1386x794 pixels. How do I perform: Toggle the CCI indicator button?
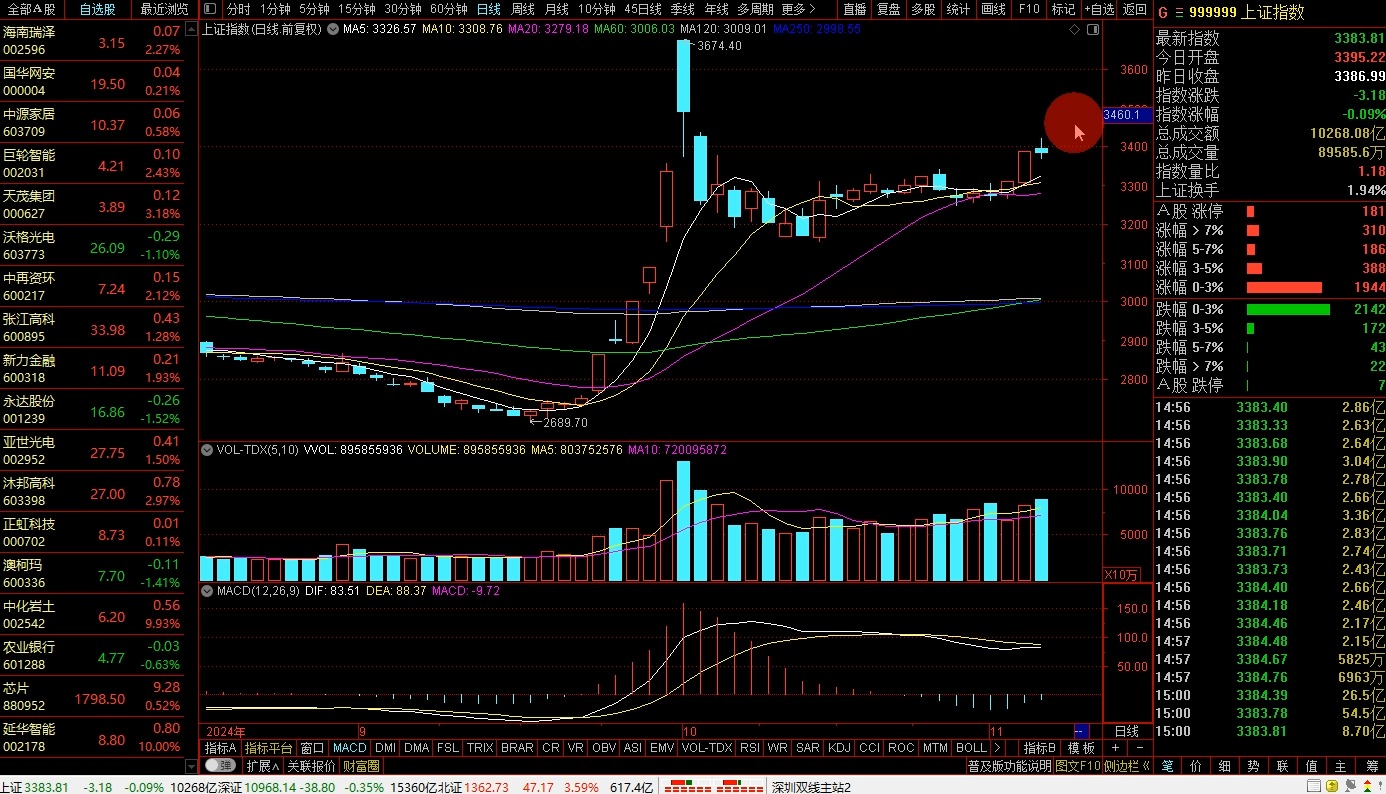coord(869,748)
